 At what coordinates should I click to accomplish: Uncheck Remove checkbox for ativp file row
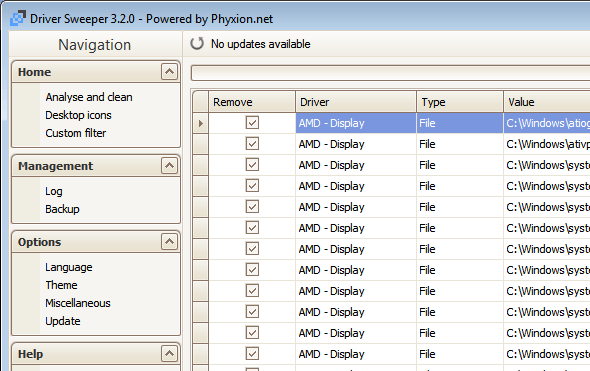click(252, 144)
